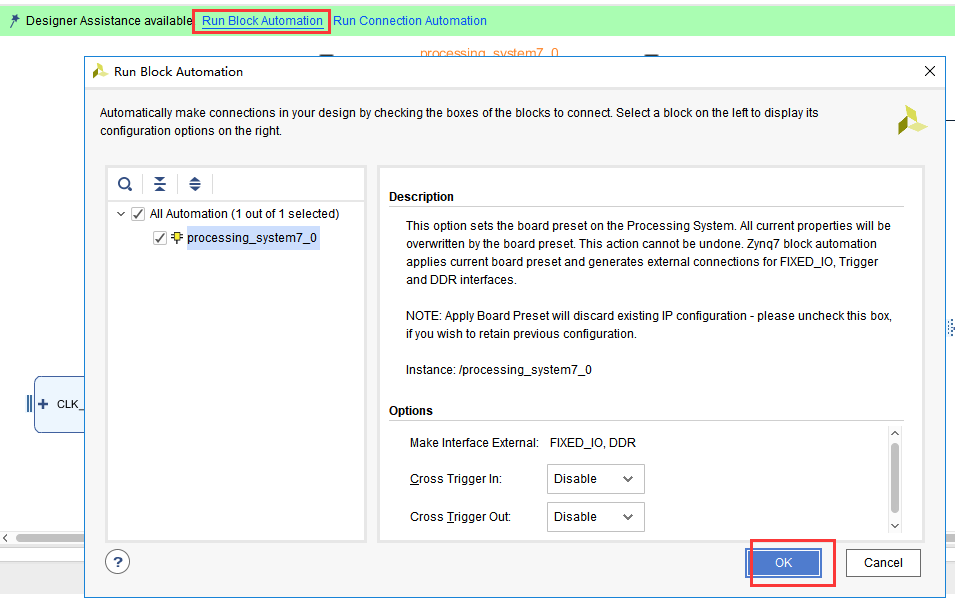Click OK to run block automation
Viewport: 955px width, 604px height.
click(x=783, y=563)
